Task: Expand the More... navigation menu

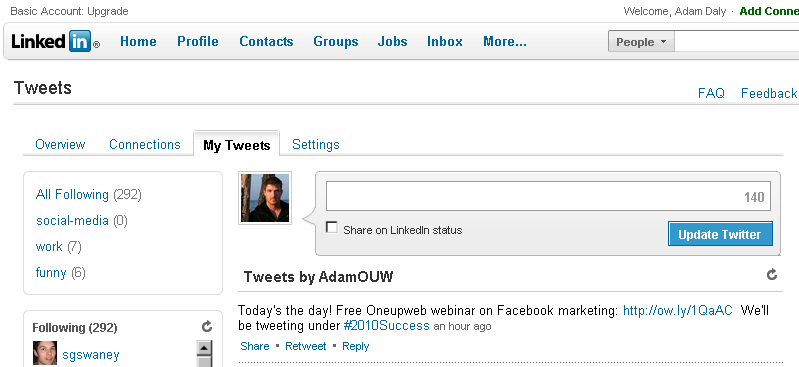Action: coord(504,41)
